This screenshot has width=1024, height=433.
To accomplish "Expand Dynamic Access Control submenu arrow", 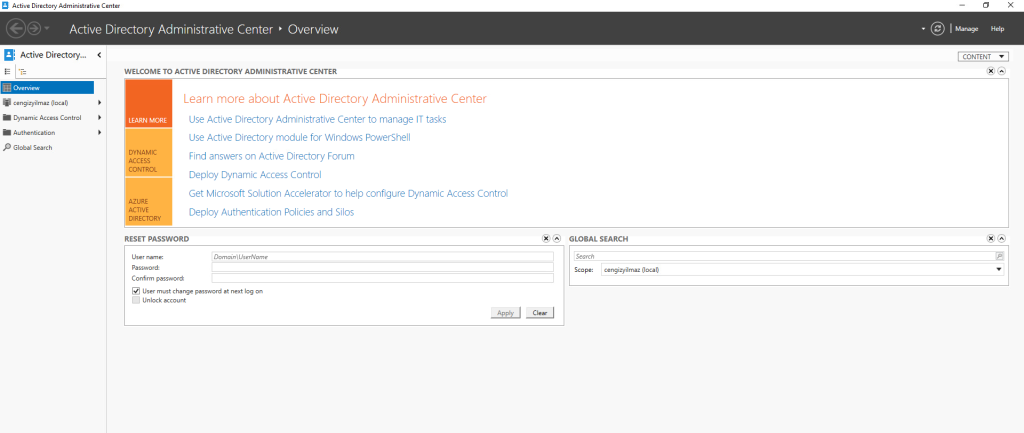I will point(100,118).
